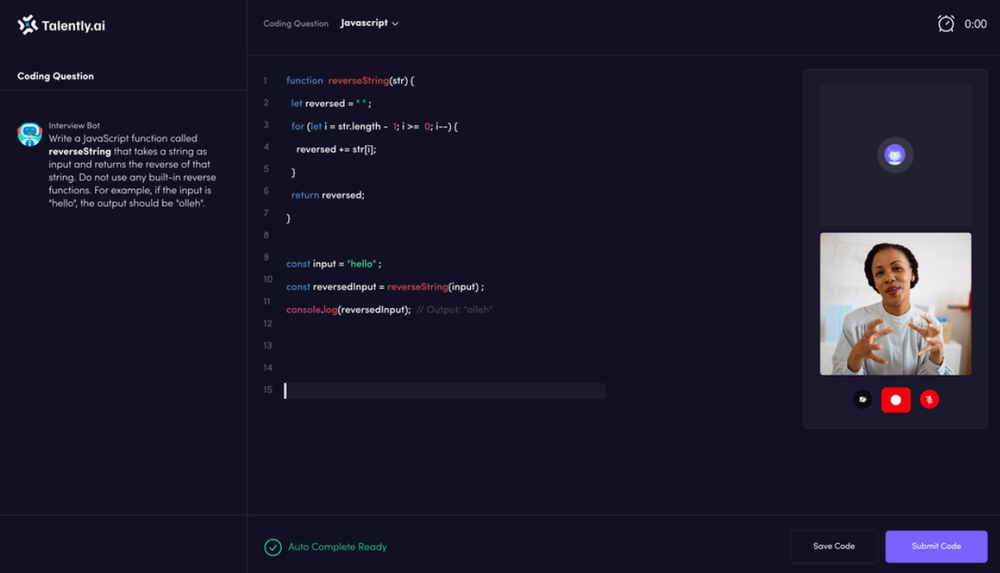Click the Talently.ai logo icon
Image resolution: width=1000 pixels, height=573 pixels.
[27, 25]
